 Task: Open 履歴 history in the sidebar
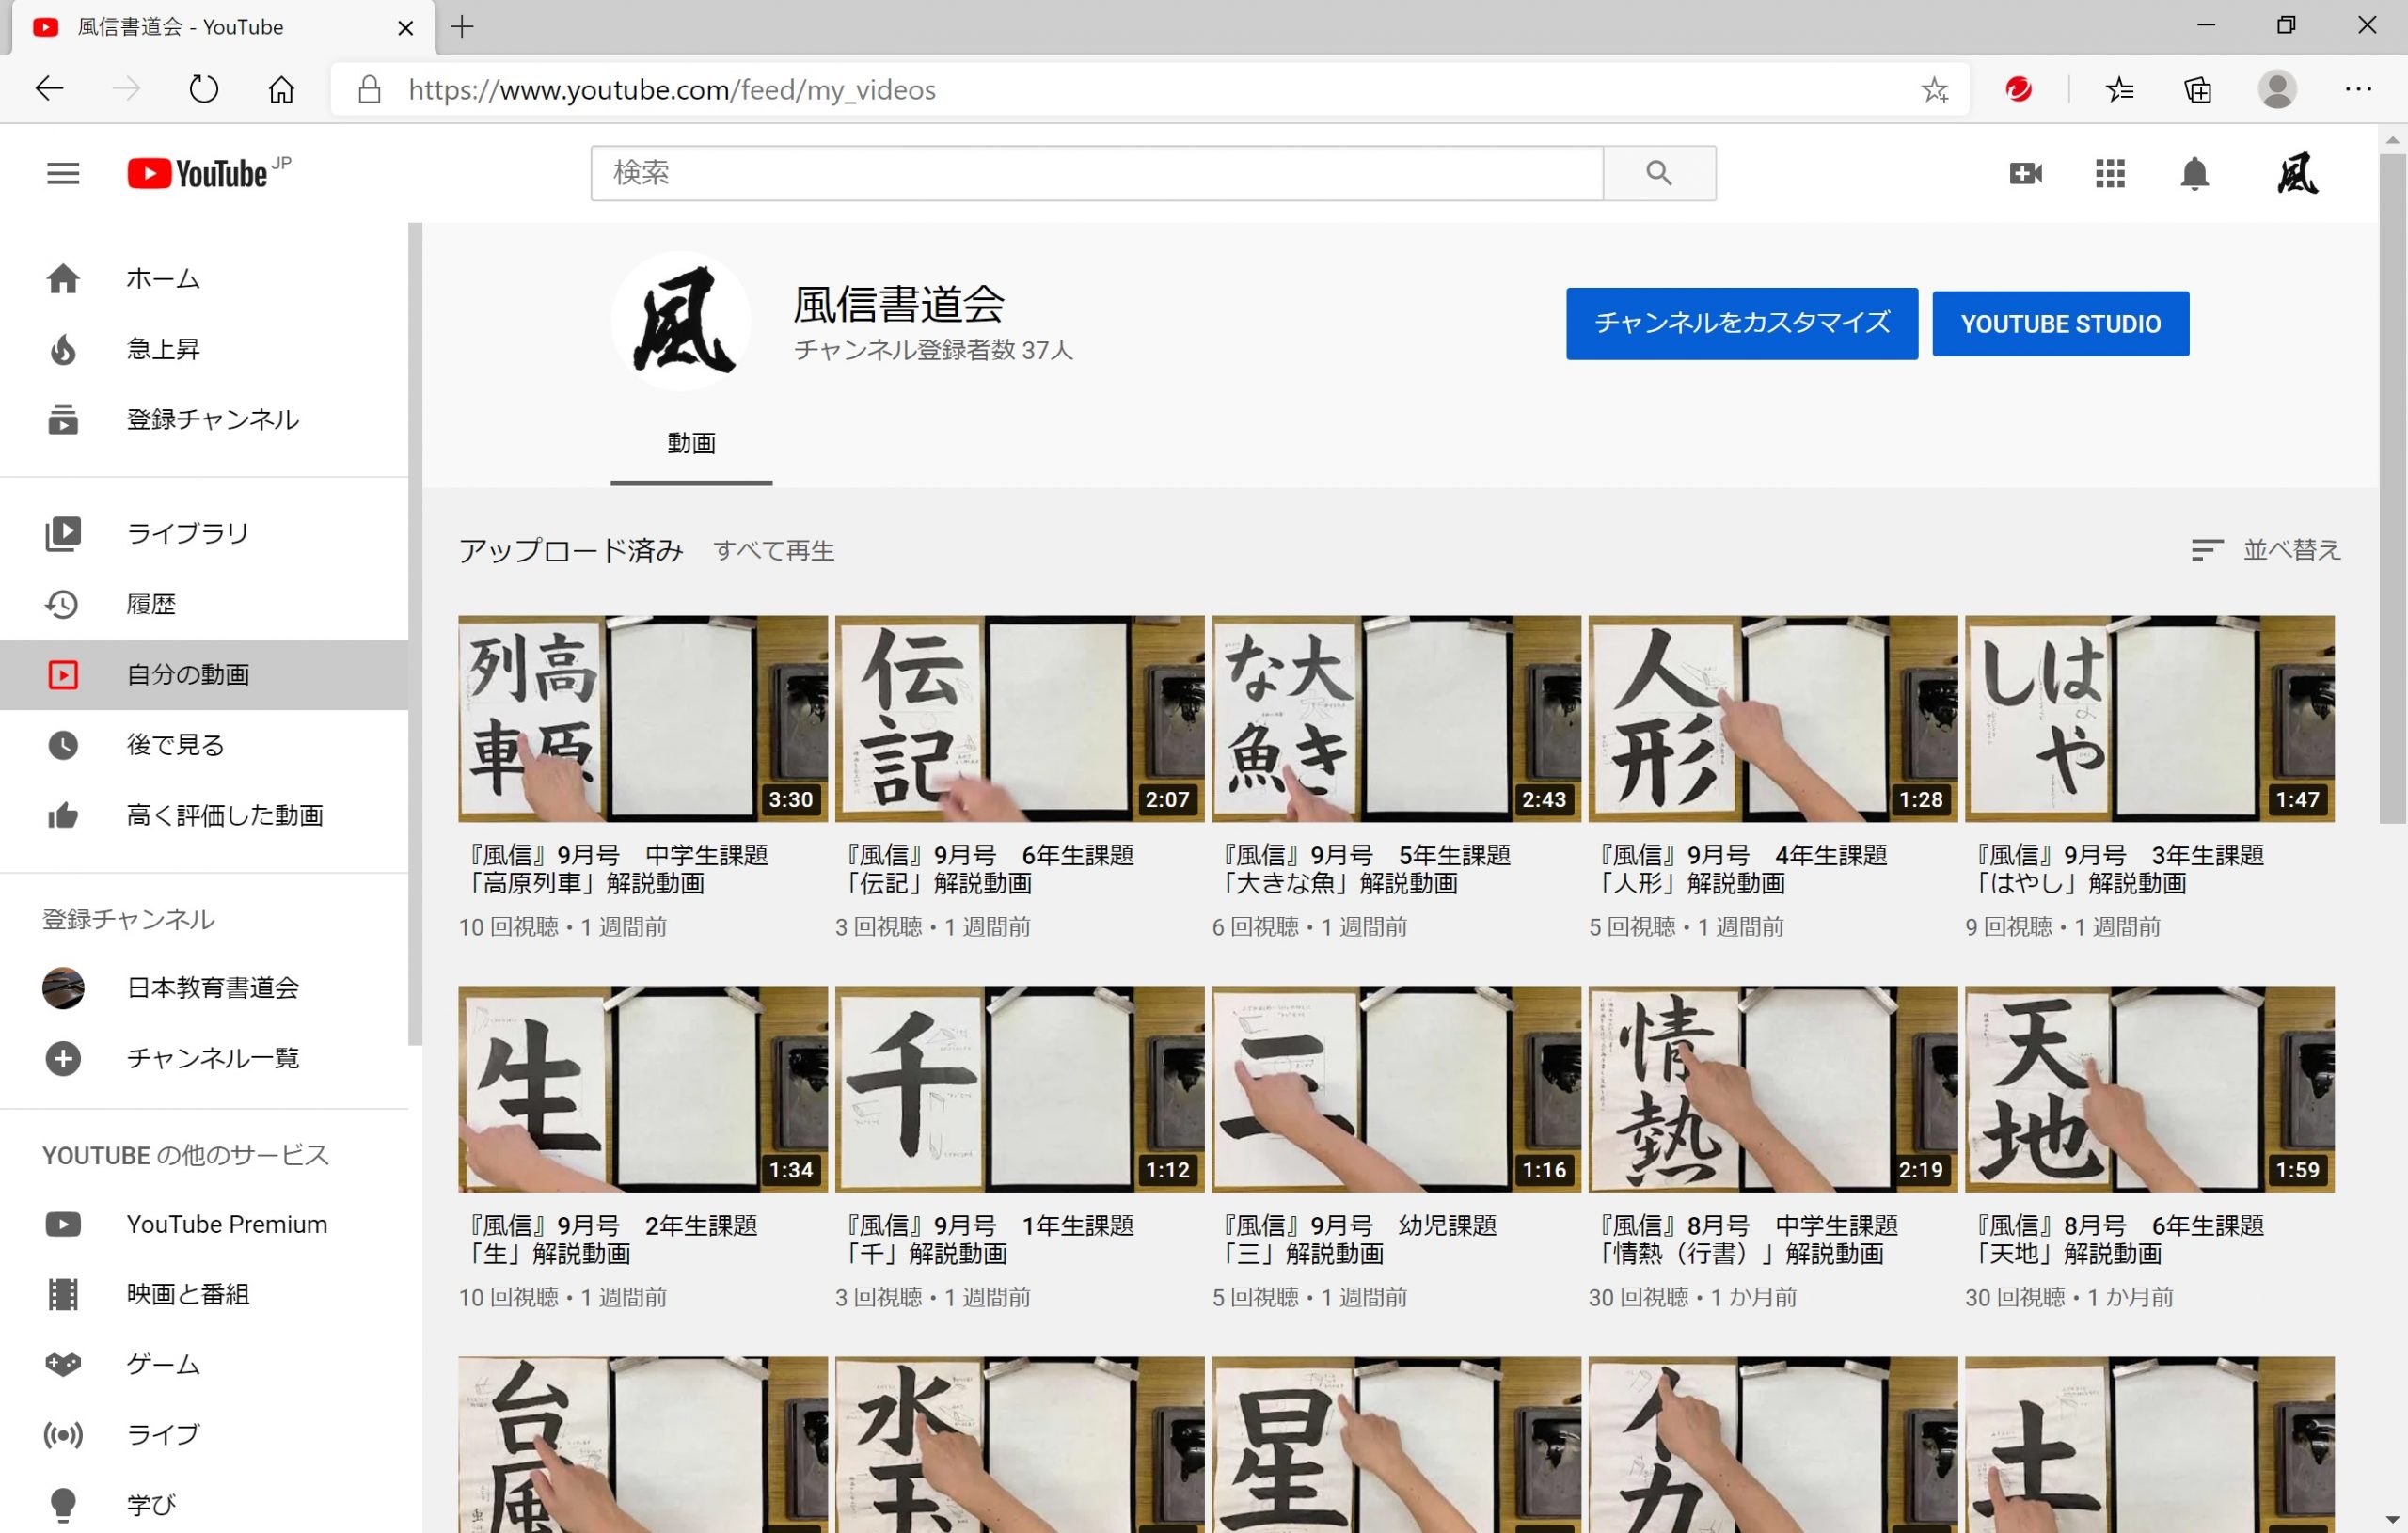(204, 604)
